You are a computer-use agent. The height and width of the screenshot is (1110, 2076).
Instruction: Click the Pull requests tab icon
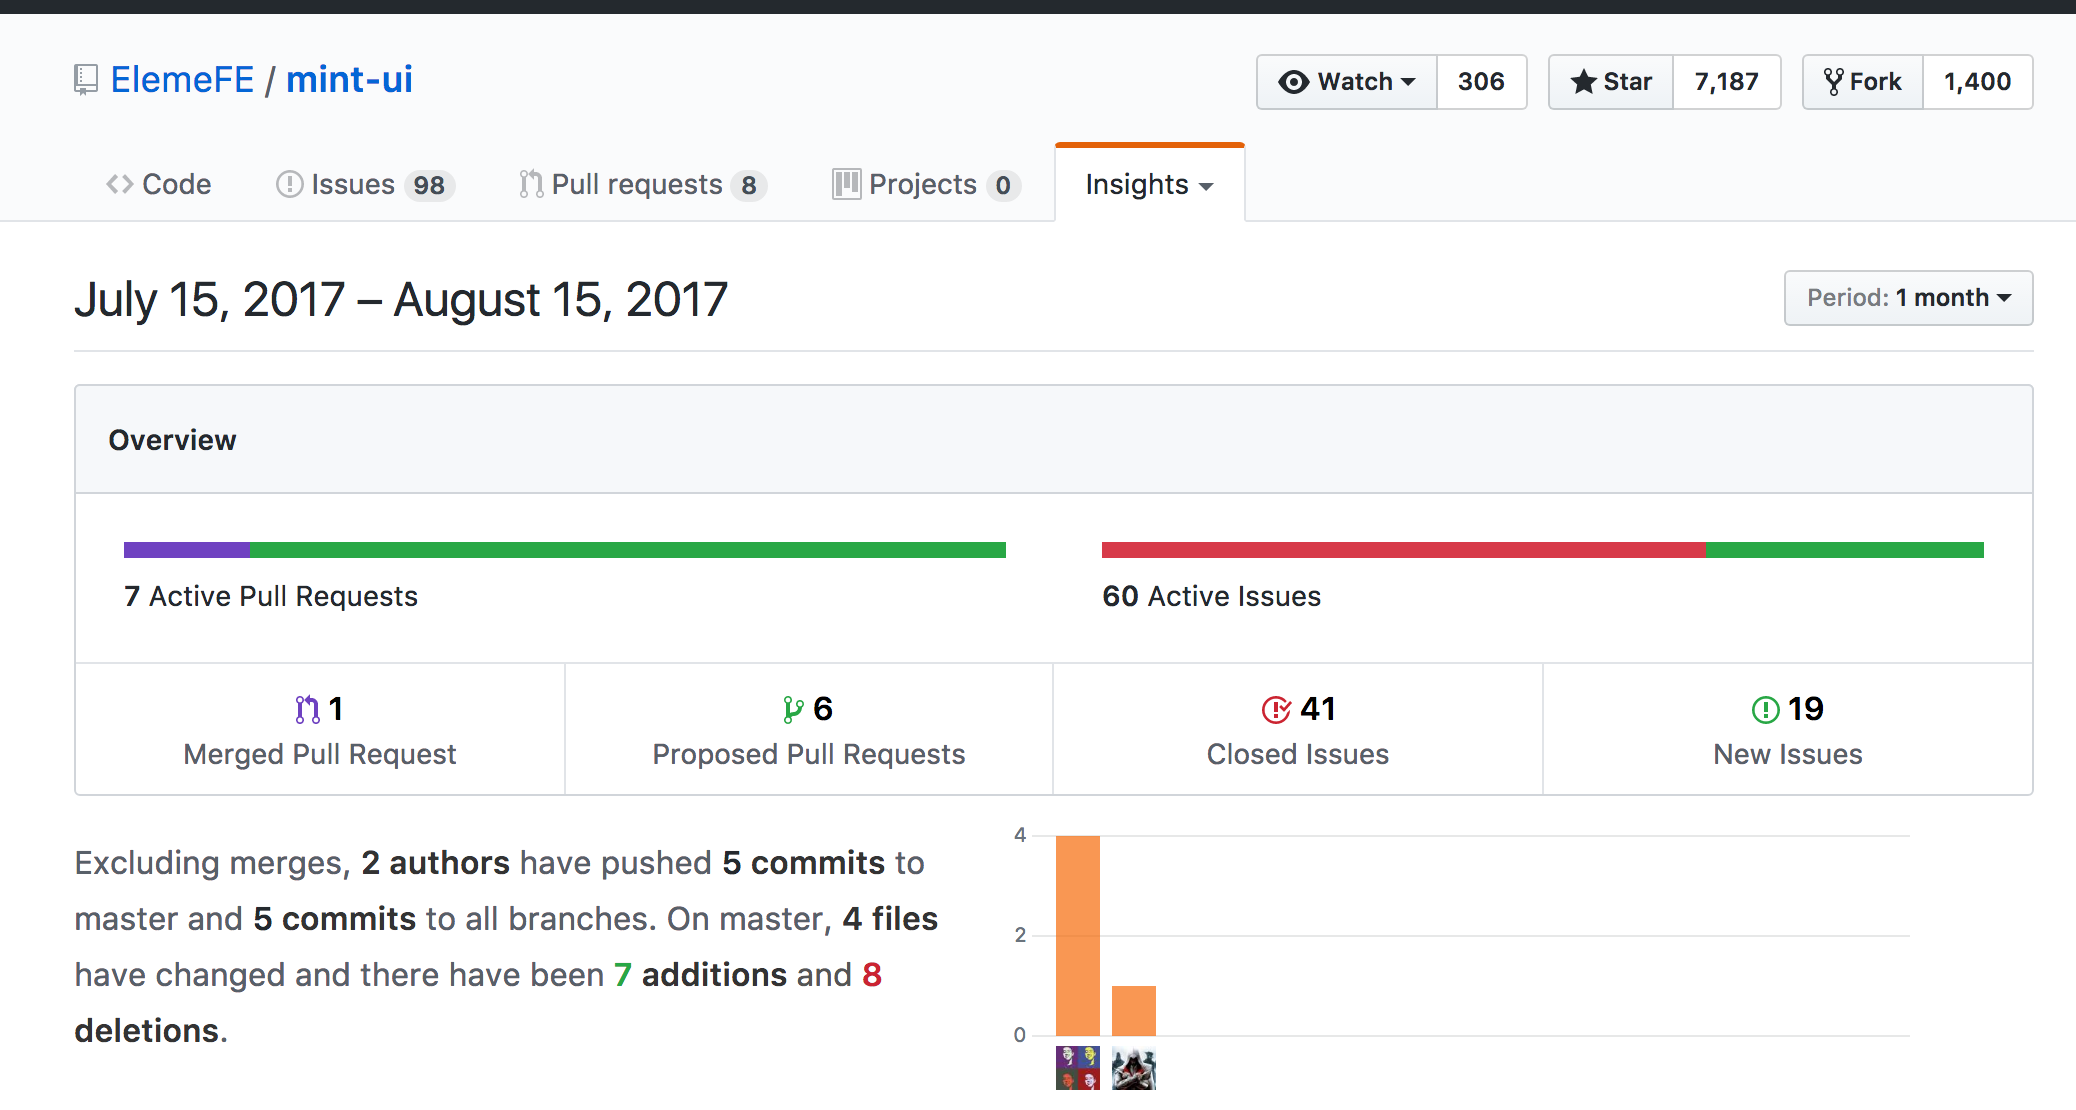click(531, 184)
